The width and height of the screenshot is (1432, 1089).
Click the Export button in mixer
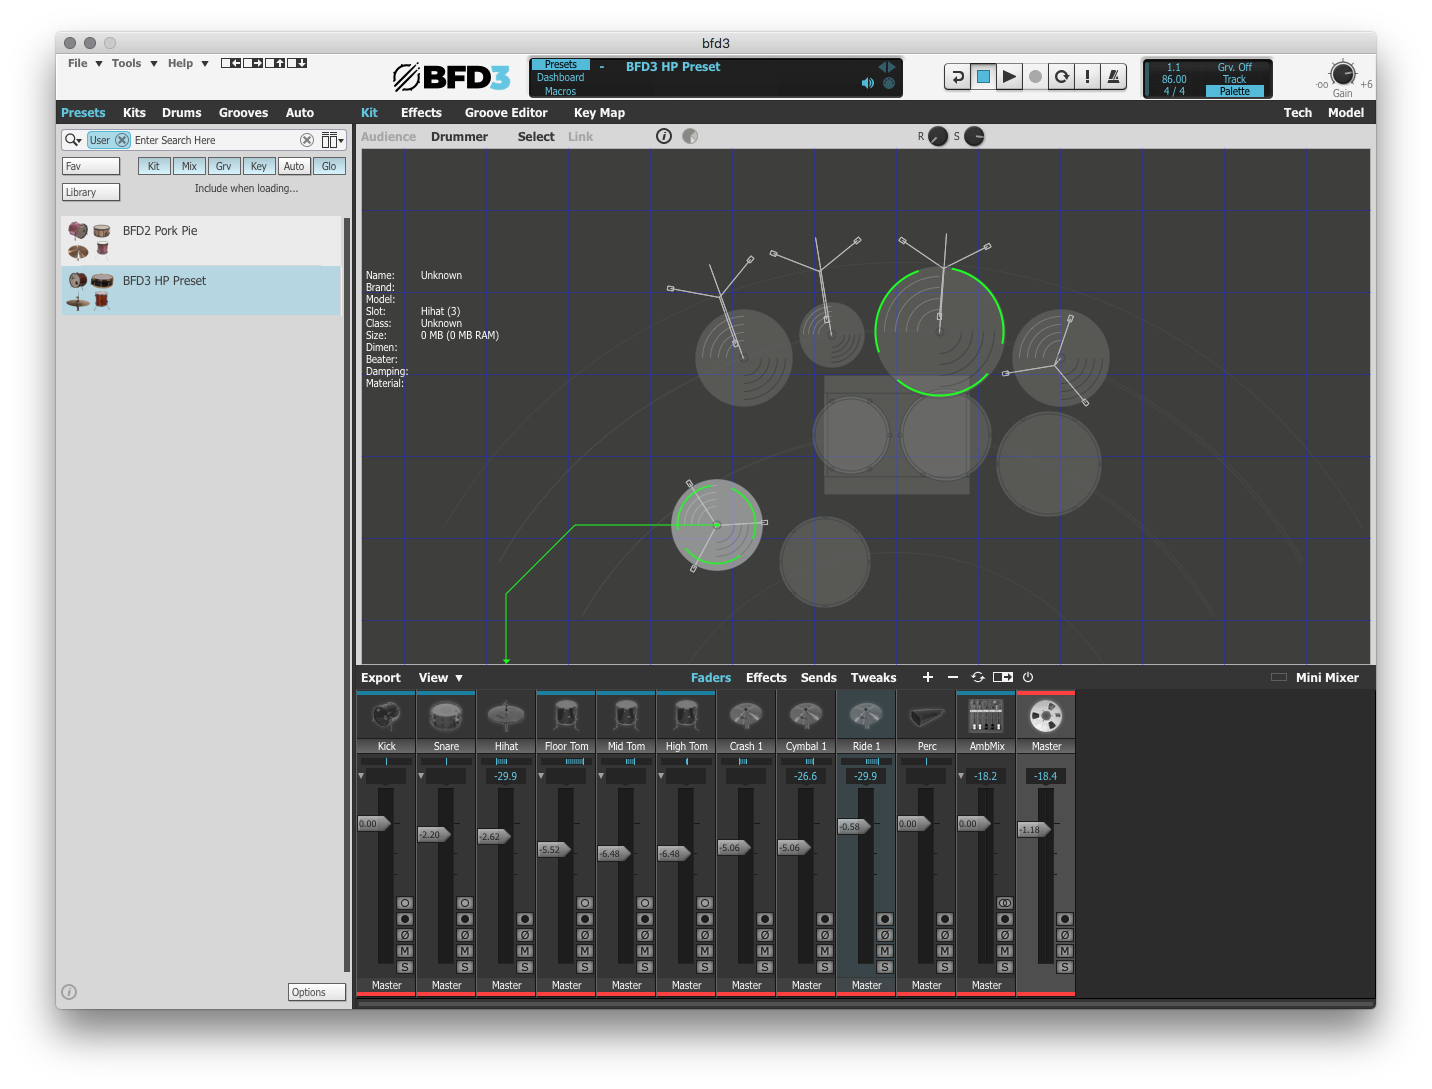click(380, 677)
